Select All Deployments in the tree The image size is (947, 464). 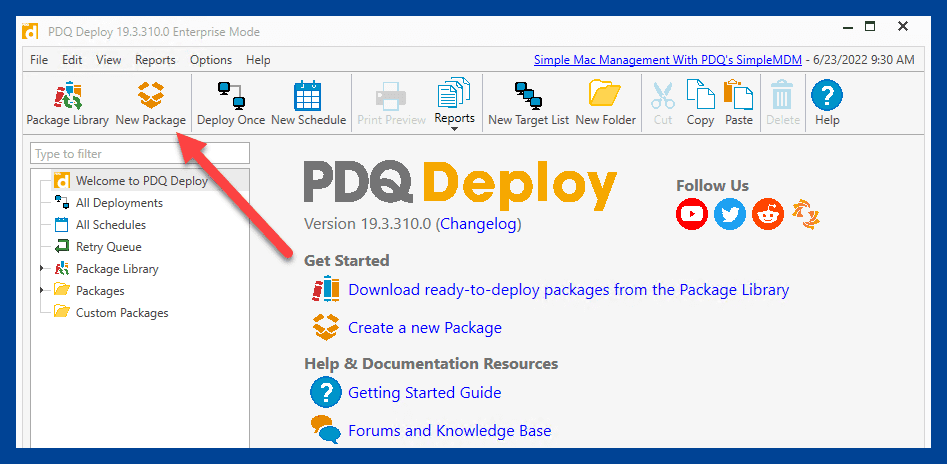point(119,203)
